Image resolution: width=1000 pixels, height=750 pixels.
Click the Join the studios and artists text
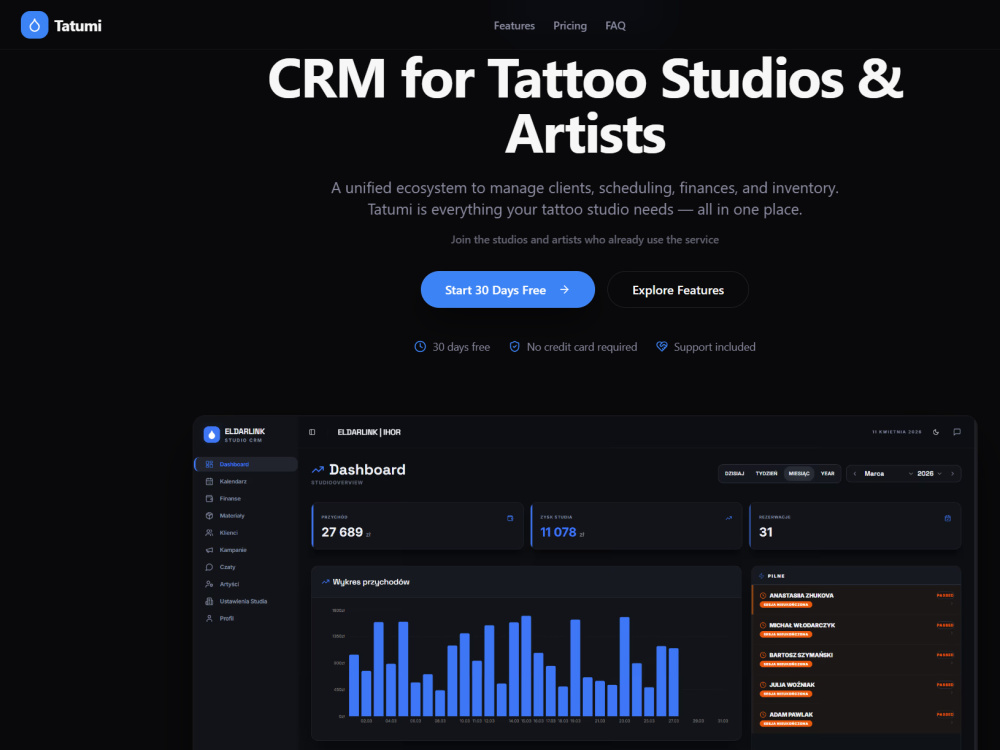coord(585,240)
